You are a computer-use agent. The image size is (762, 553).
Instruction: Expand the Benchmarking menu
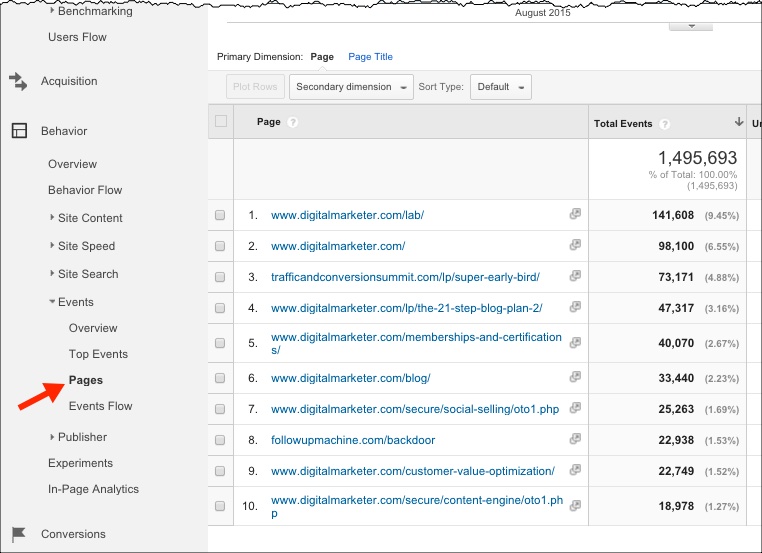click(52, 10)
